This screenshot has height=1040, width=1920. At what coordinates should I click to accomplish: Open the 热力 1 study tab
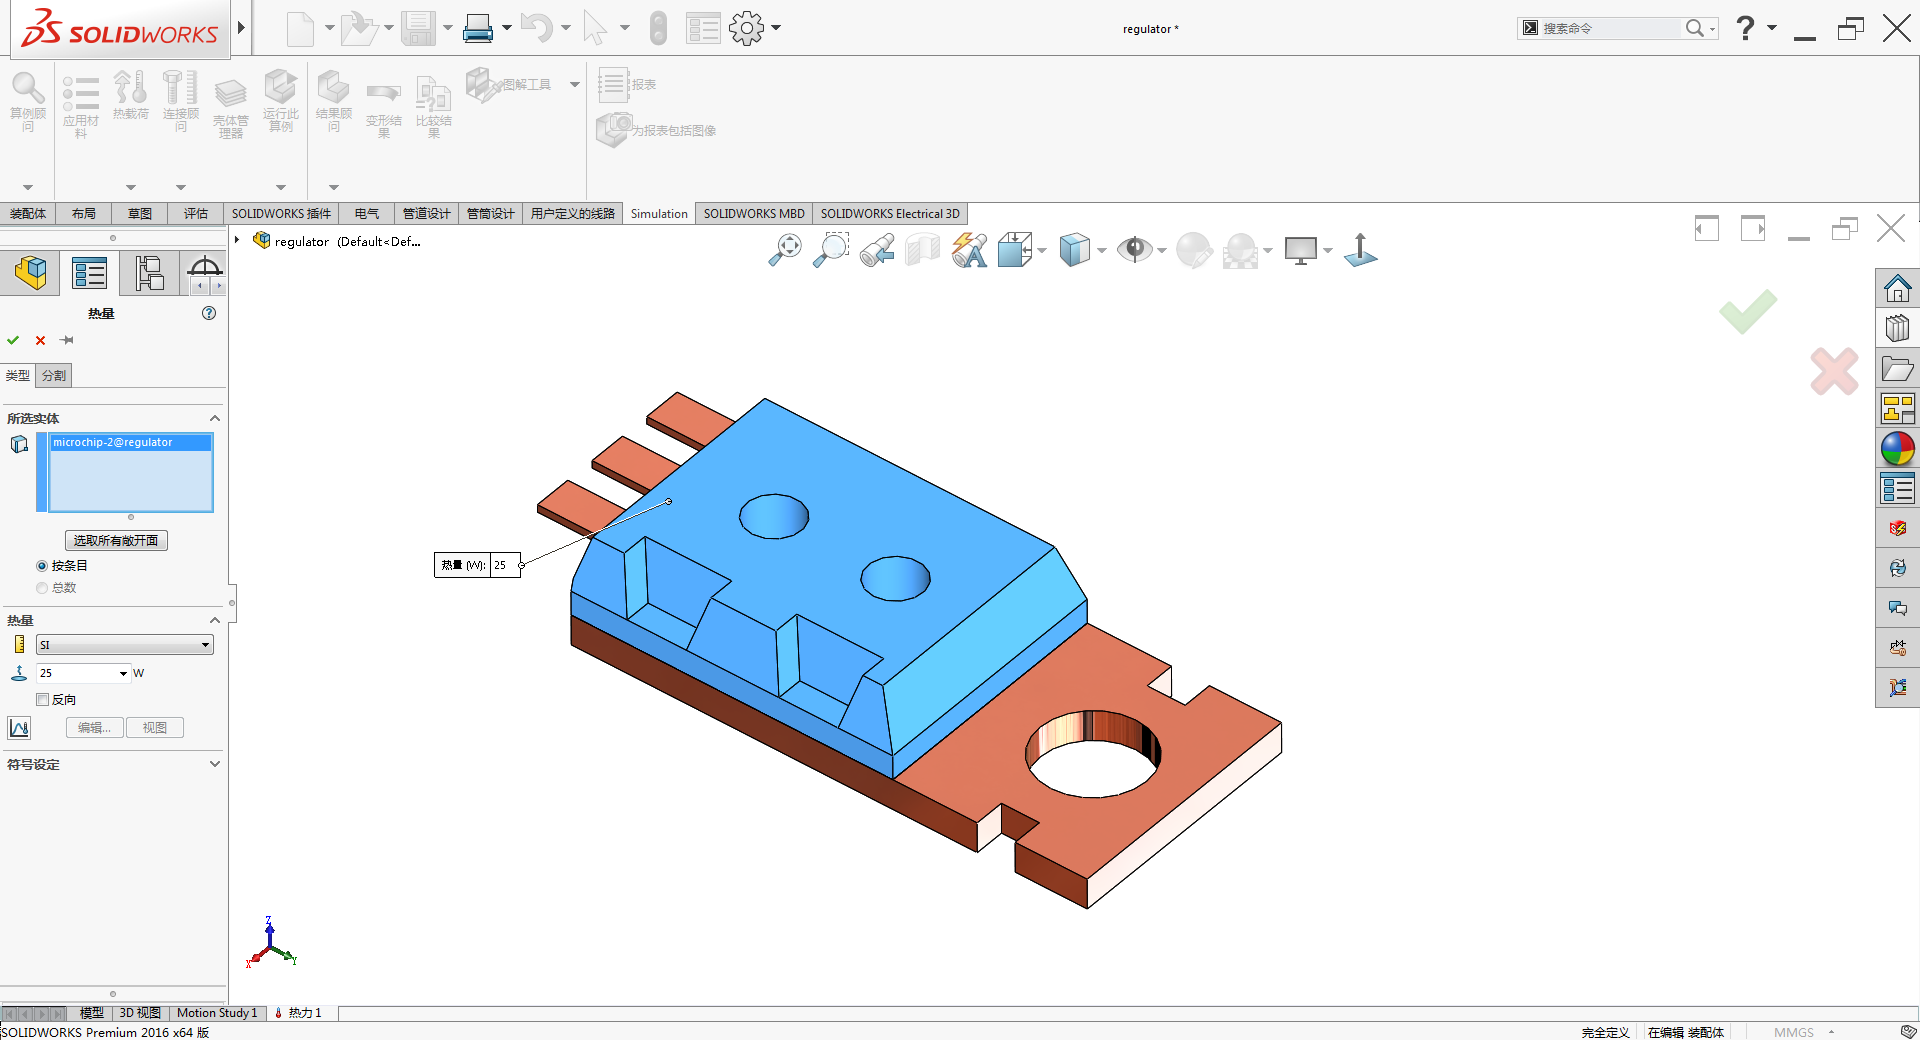tap(298, 1013)
